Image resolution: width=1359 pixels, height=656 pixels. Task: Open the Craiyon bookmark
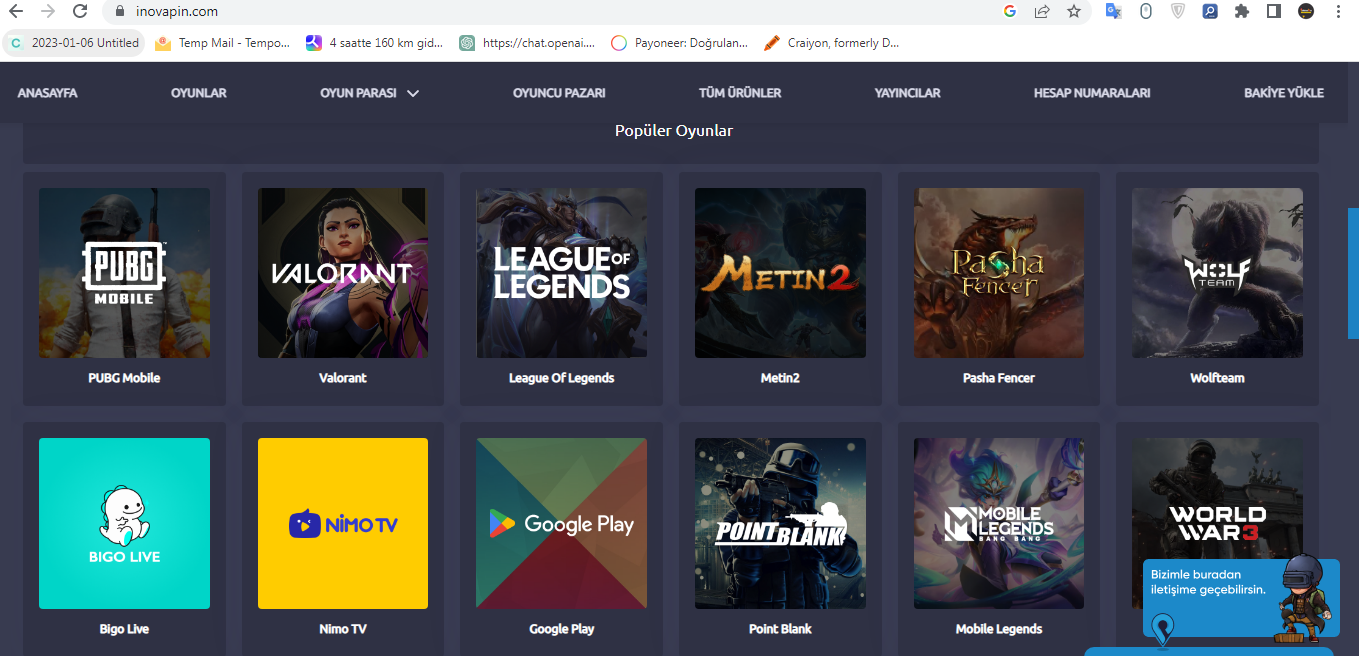point(832,43)
